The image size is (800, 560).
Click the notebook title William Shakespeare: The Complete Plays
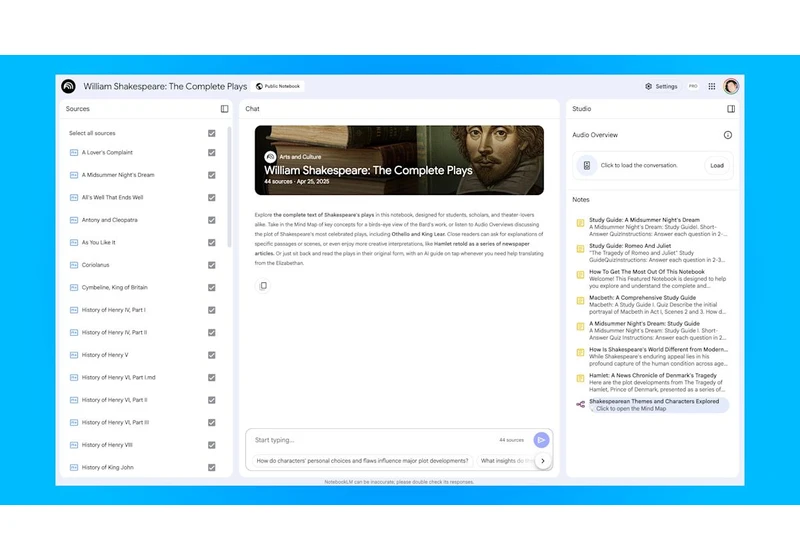165,86
